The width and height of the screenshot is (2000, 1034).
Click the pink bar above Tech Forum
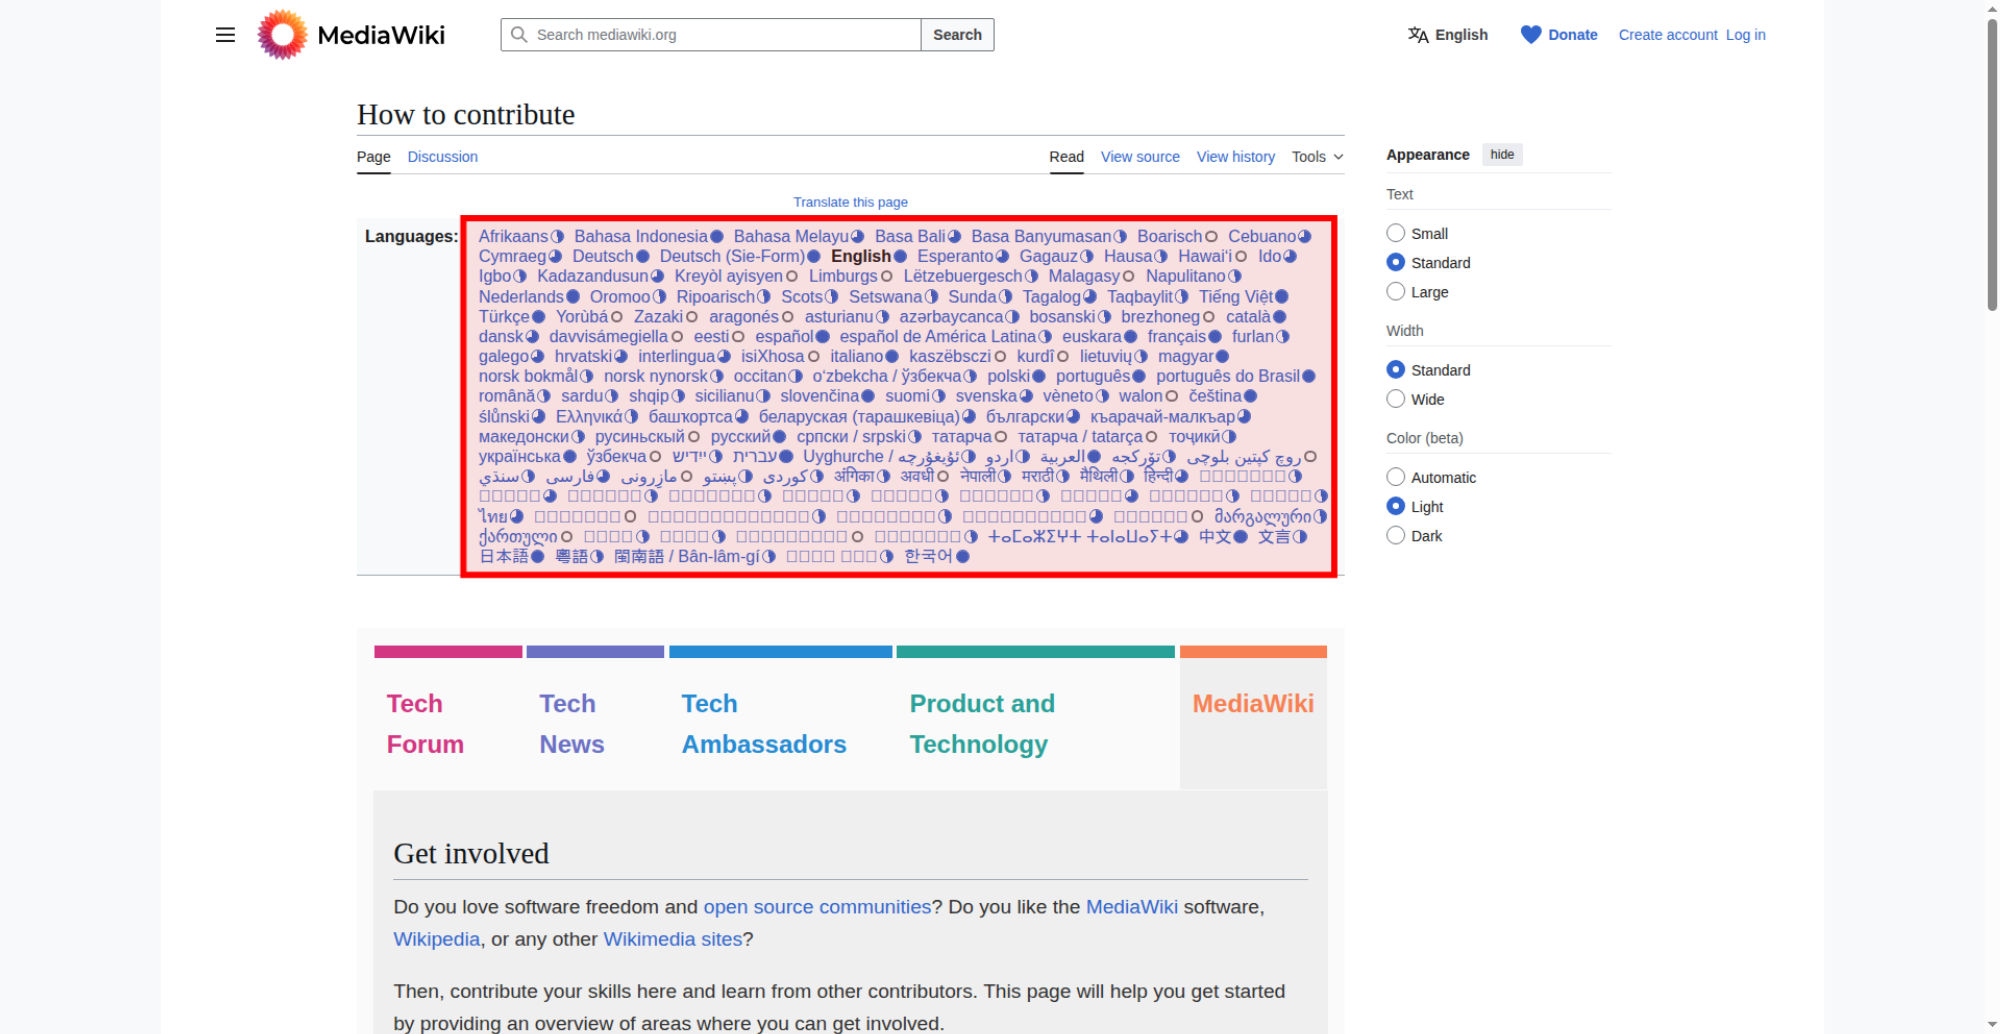tap(448, 652)
